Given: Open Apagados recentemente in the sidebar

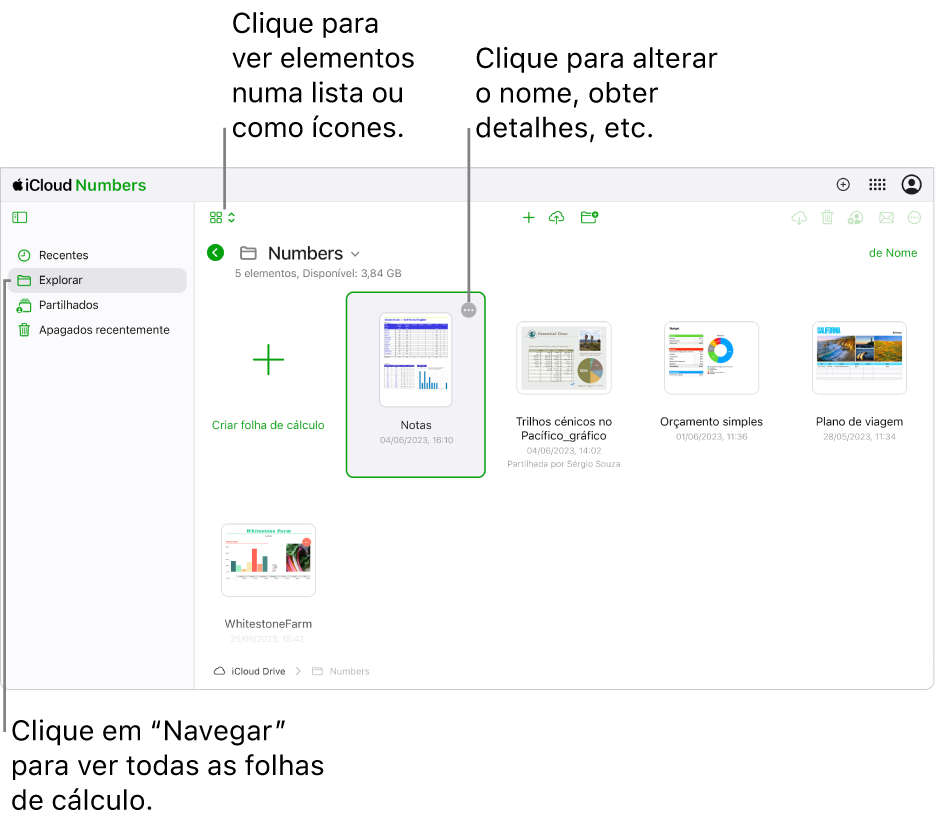Looking at the screenshot, I should pos(98,330).
